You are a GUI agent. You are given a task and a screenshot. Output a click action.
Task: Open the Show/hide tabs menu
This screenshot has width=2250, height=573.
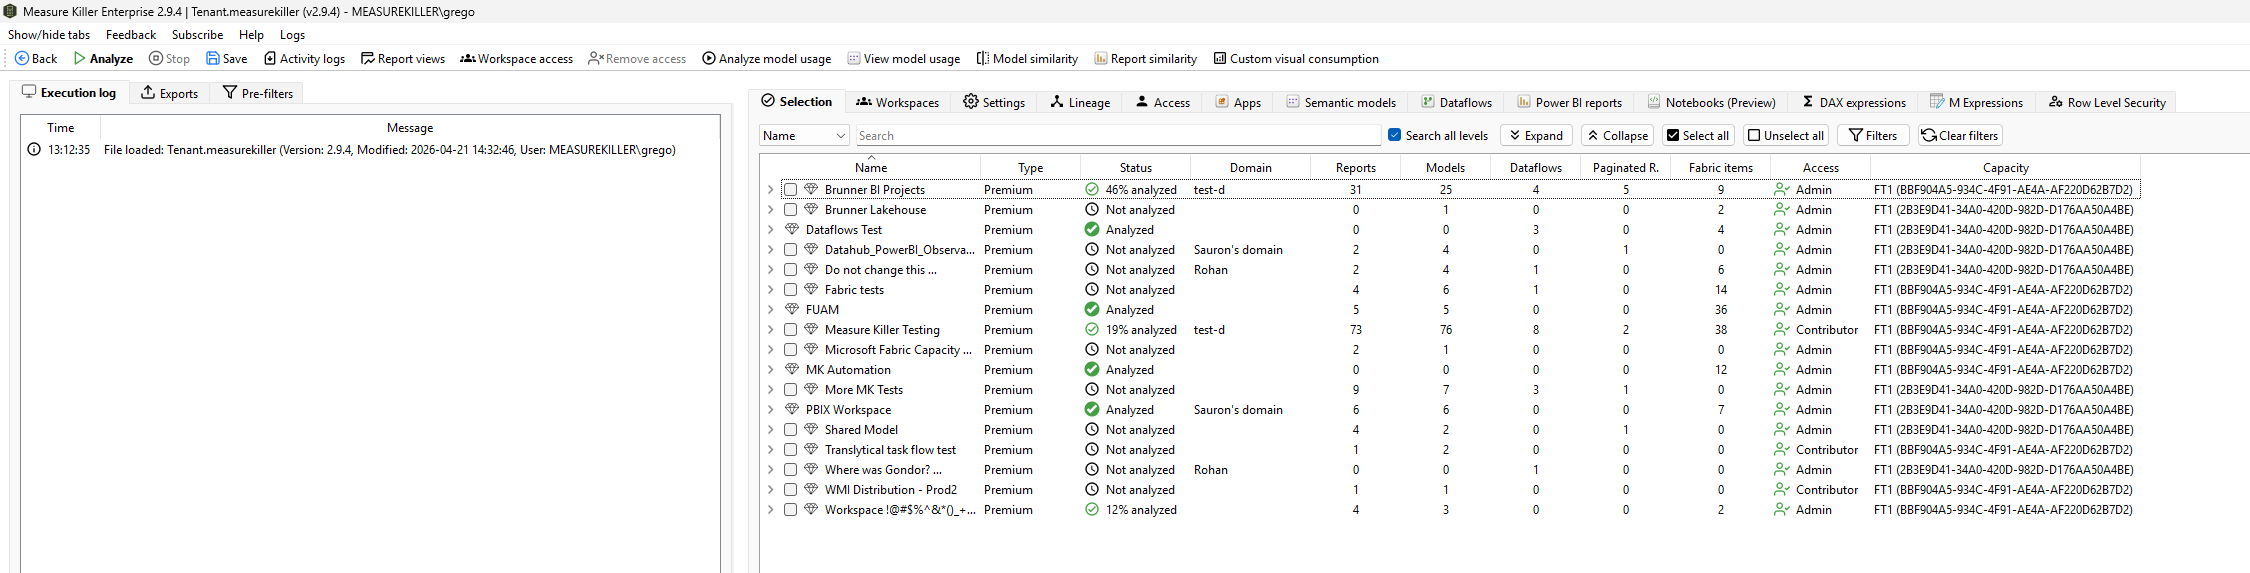click(49, 34)
